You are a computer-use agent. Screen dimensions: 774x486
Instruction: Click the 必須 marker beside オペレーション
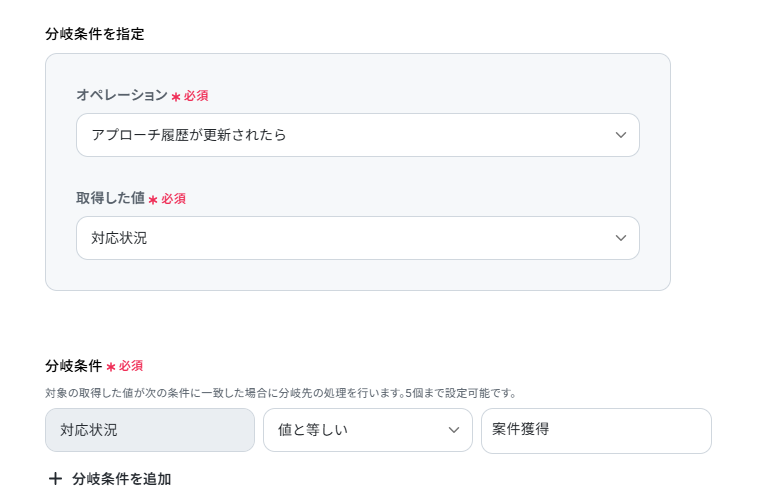(196, 96)
